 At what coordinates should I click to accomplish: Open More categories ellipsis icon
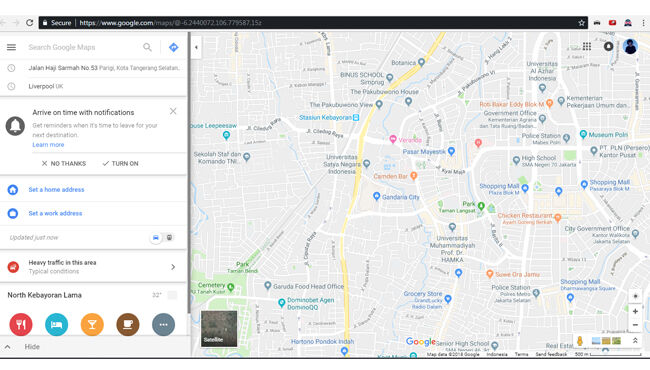pos(163,324)
